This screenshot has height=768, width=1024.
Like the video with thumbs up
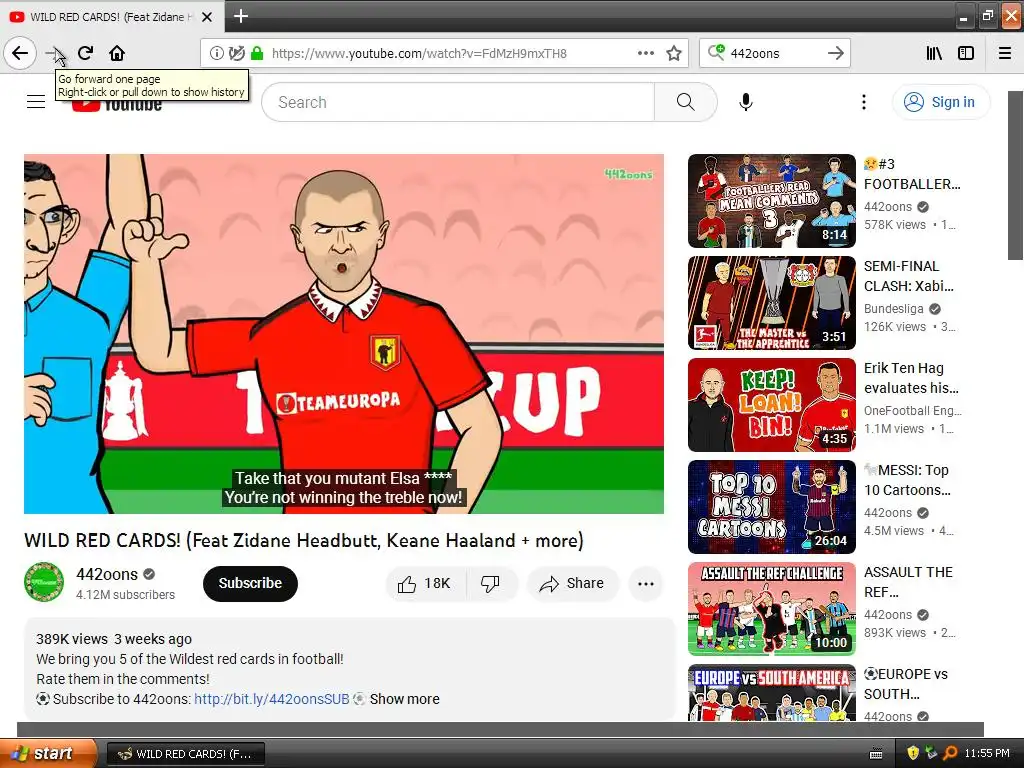426,583
